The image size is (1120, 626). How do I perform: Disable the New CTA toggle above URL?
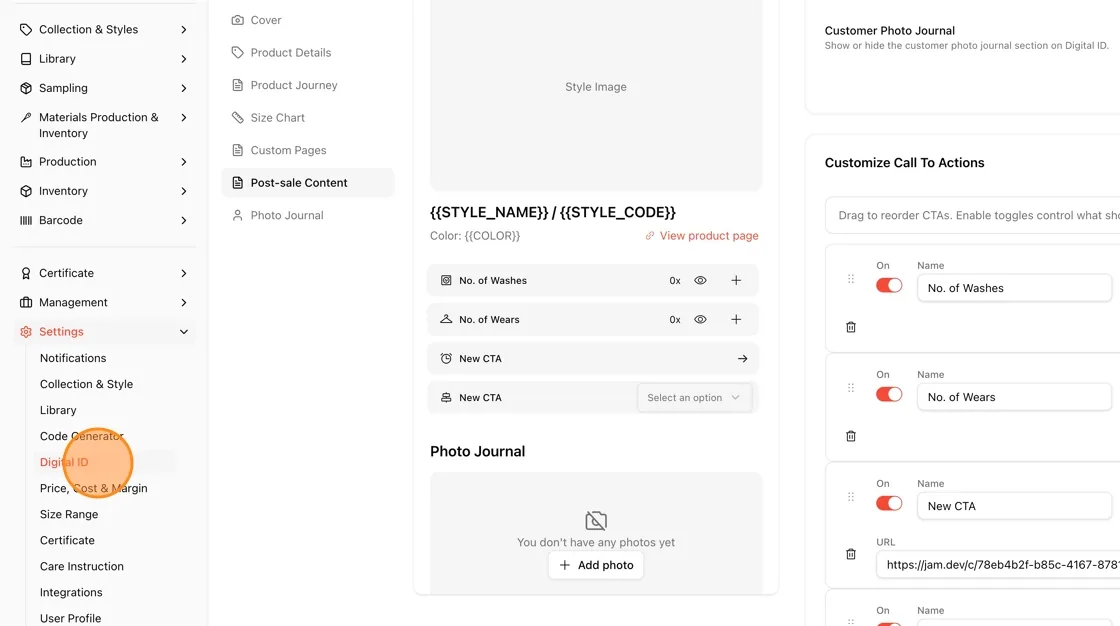tap(889, 504)
